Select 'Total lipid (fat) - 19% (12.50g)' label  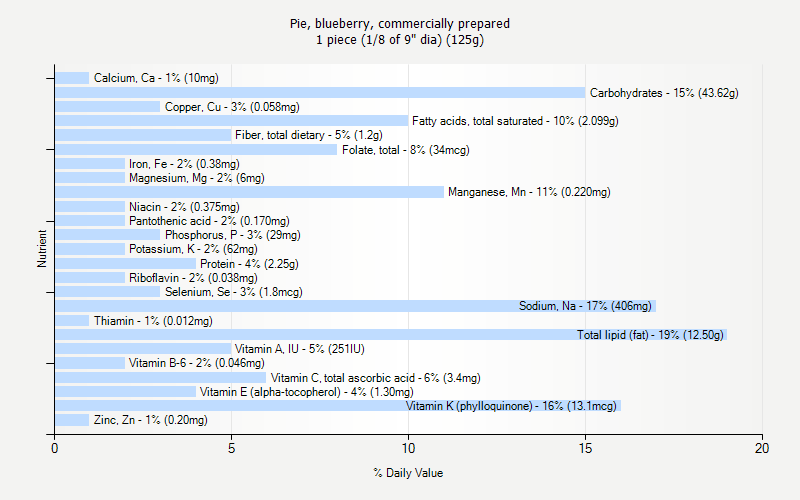tap(650, 335)
